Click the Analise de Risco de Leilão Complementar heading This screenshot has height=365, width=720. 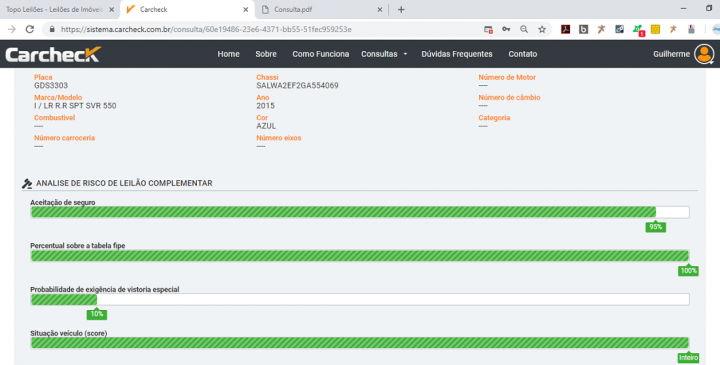pos(124,183)
